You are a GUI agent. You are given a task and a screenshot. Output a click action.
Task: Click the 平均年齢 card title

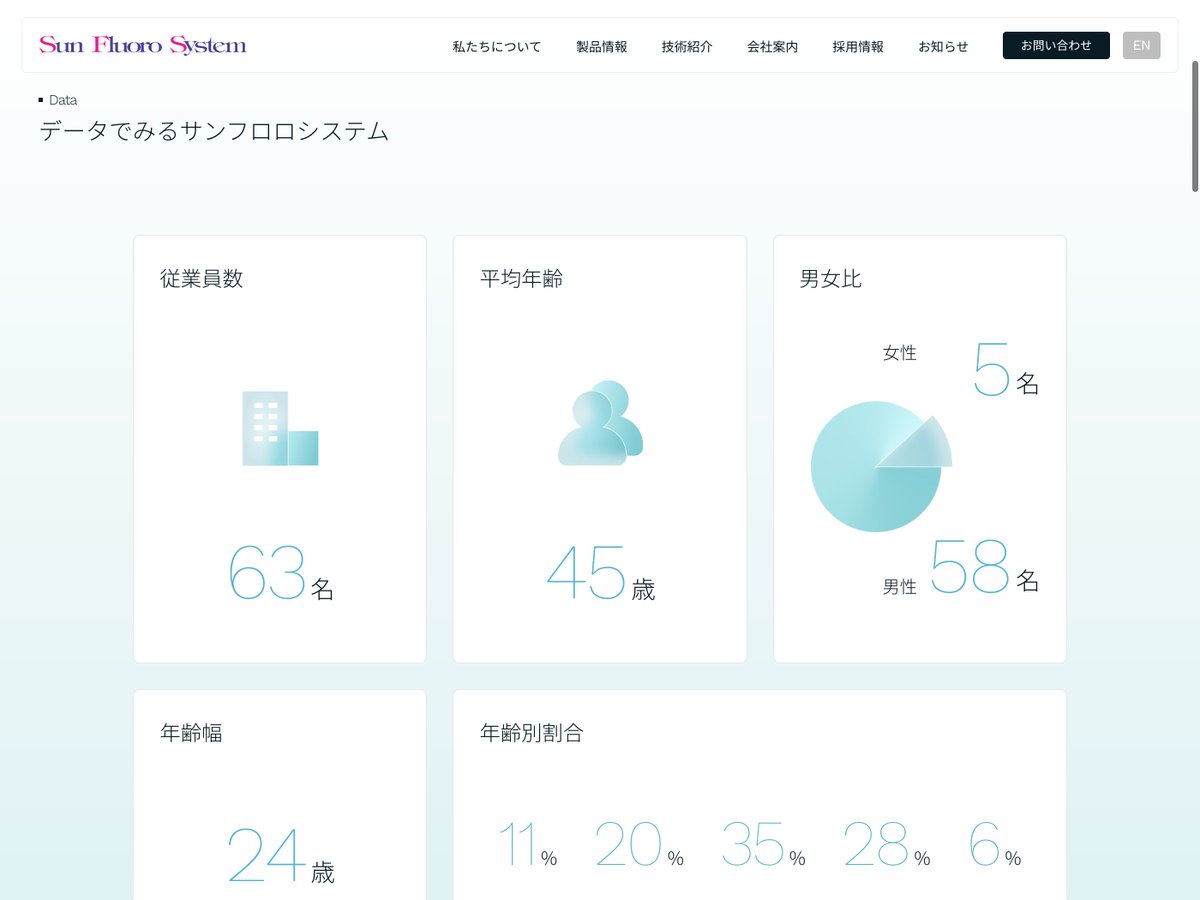click(522, 279)
